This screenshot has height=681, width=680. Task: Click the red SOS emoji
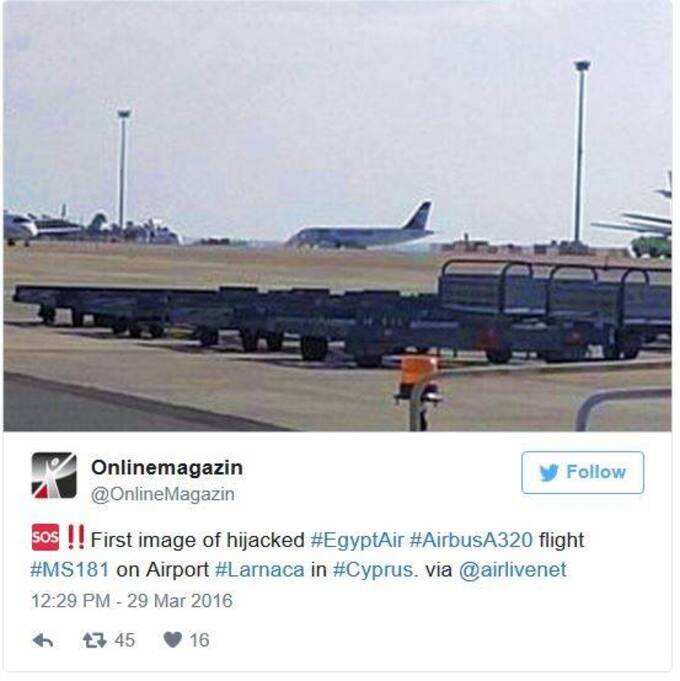45,538
